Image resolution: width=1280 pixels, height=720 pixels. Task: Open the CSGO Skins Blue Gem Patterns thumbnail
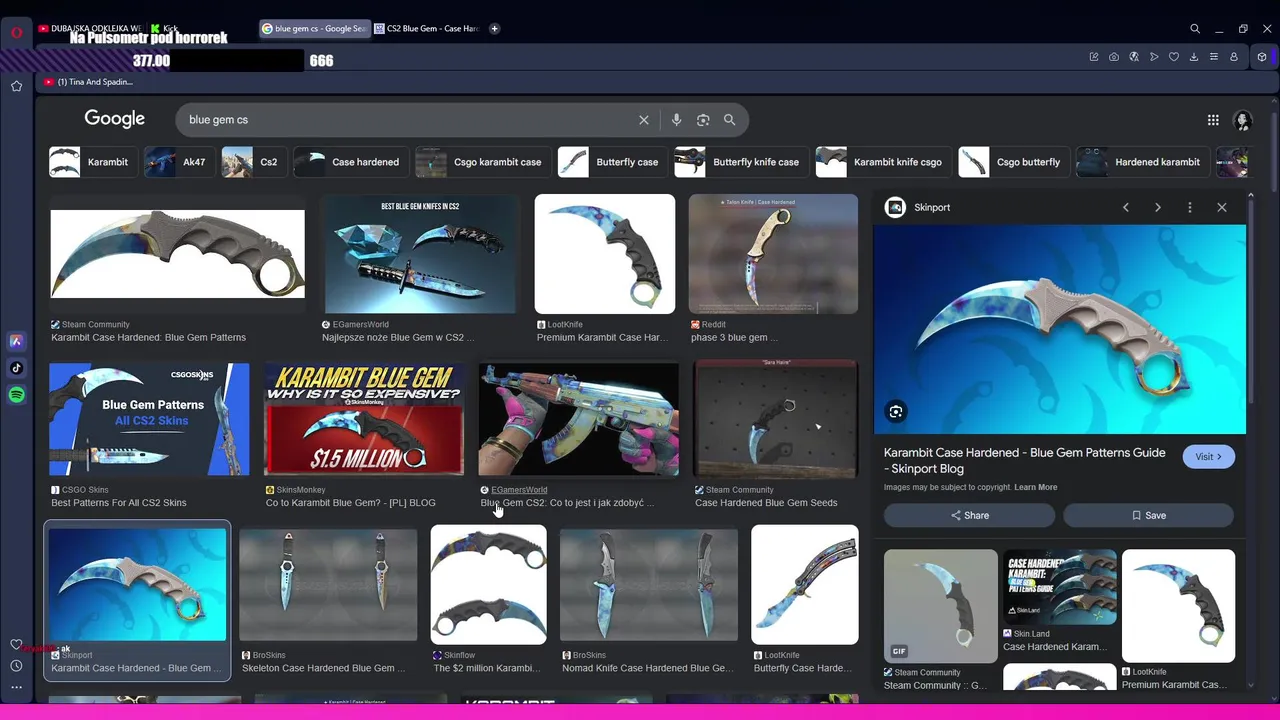[149, 419]
